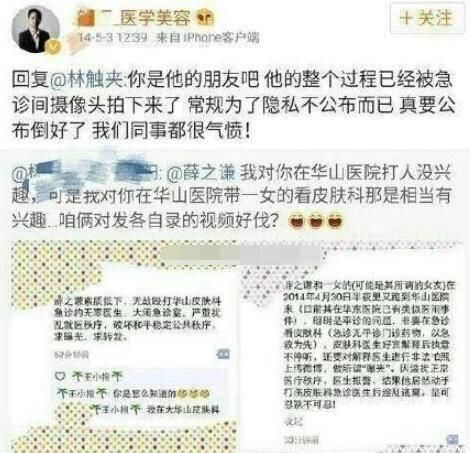The height and width of the screenshot is (453, 470).
Task: Open the poster's profile avatar photo
Action: click(x=36, y=29)
